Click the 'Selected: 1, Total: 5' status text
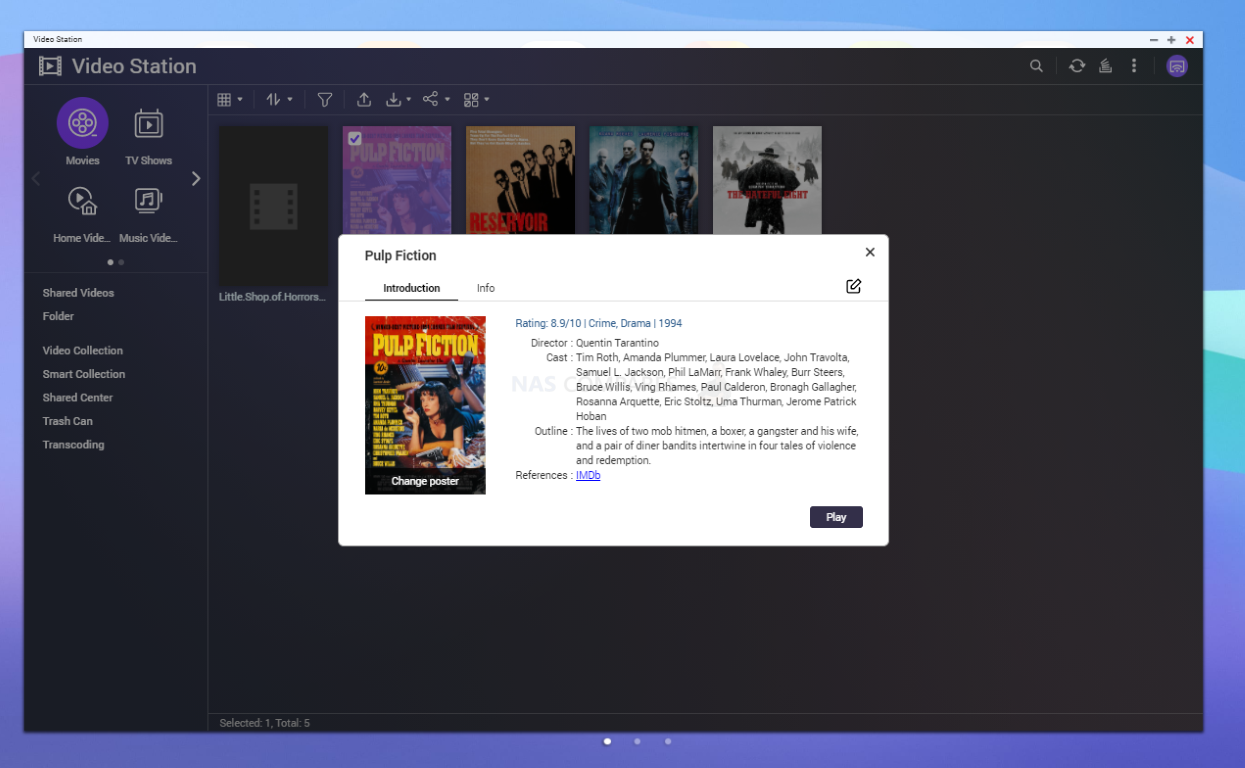This screenshot has height=768, width=1245. pos(264,723)
